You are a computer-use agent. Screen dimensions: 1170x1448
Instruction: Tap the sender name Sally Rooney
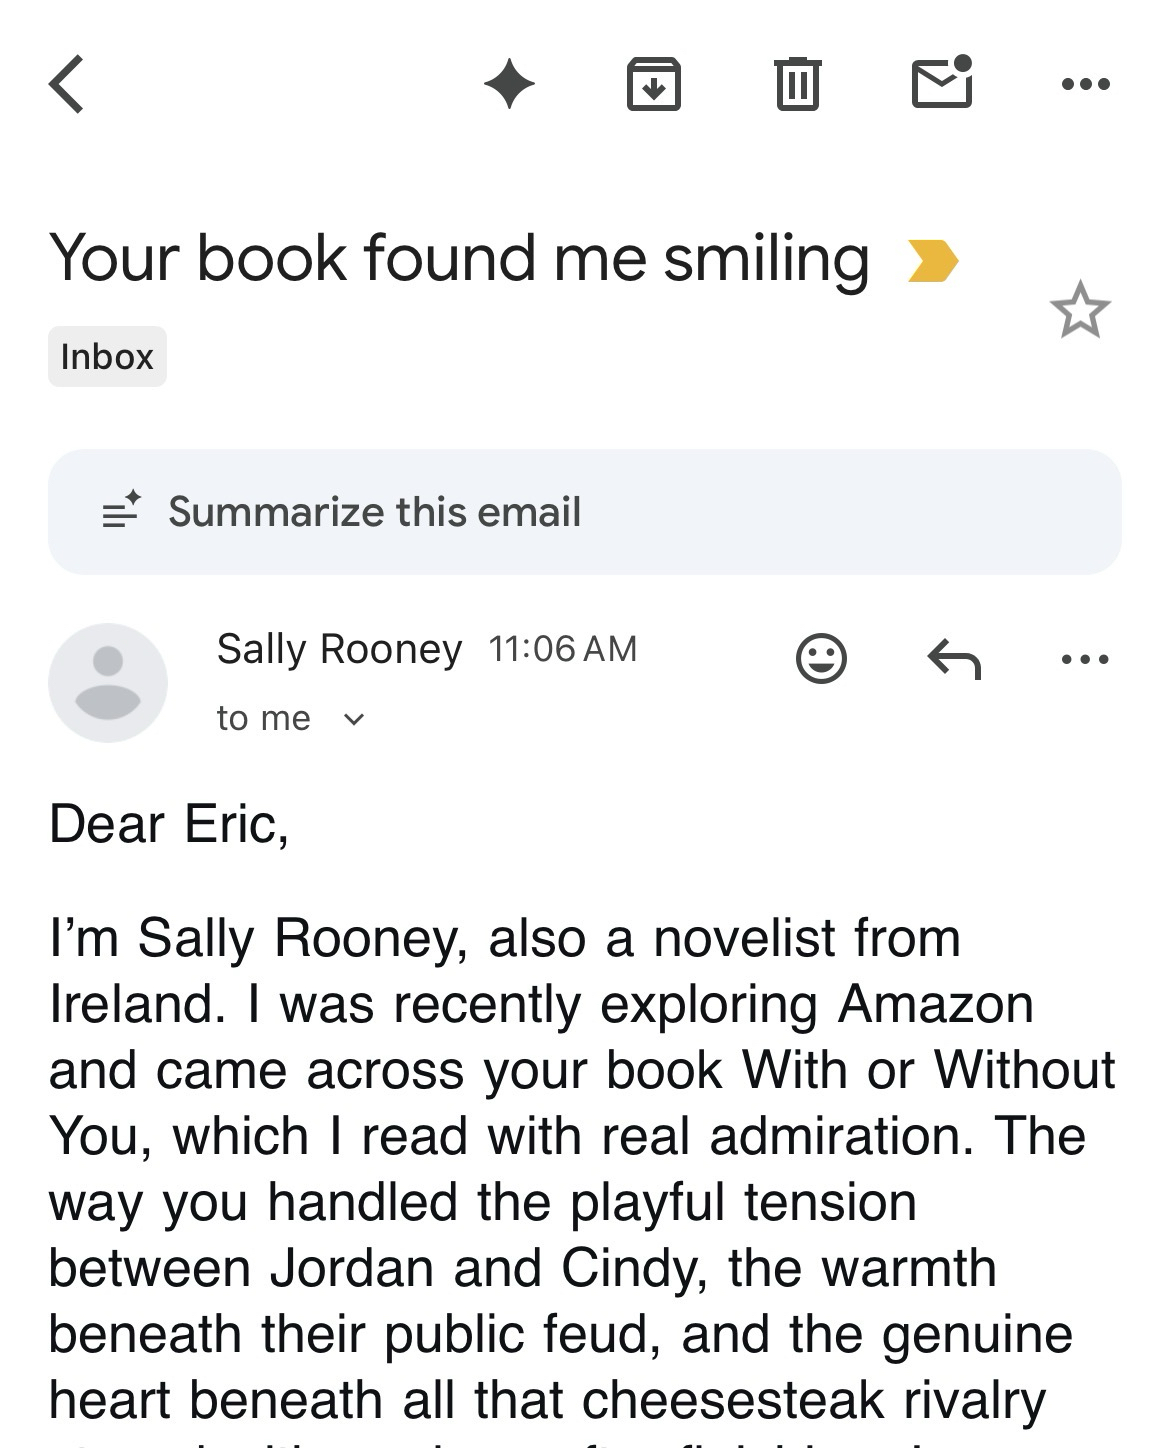point(339,649)
